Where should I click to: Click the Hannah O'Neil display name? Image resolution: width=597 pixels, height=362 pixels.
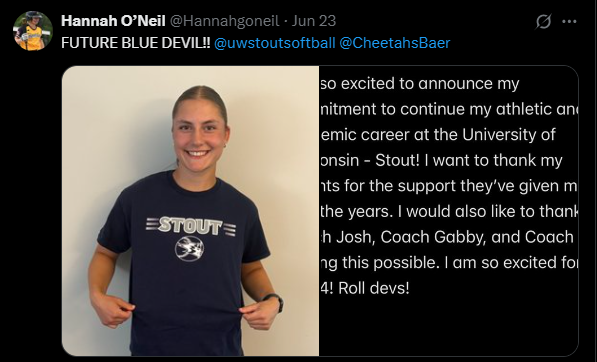tap(113, 21)
